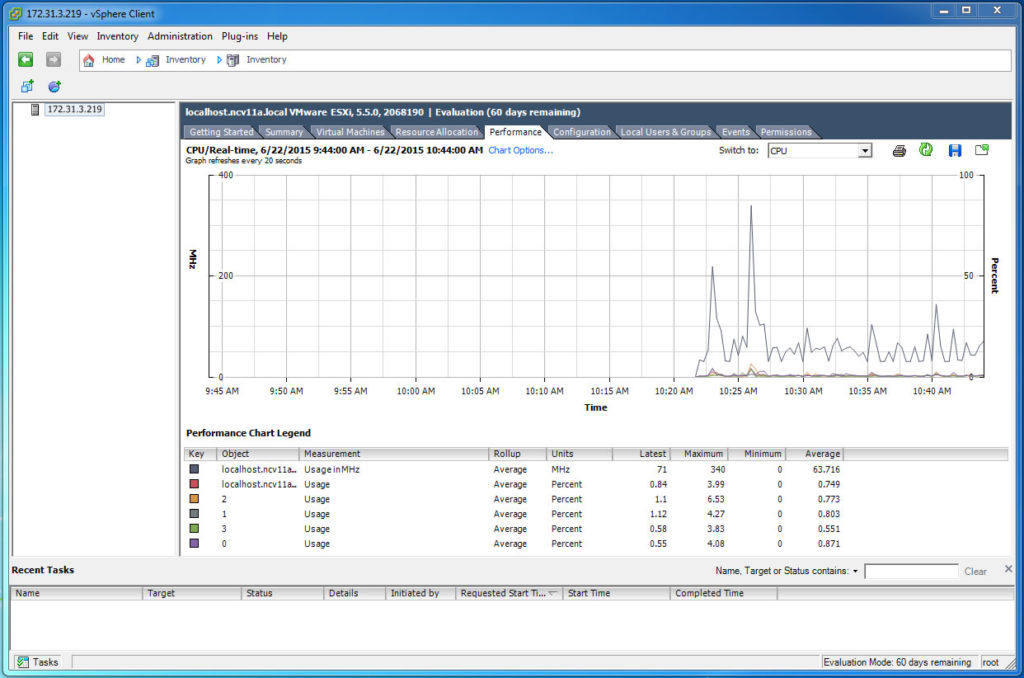Image resolution: width=1024 pixels, height=678 pixels.
Task: Click purple key swatch for object 0
Action: tap(194, 543)
